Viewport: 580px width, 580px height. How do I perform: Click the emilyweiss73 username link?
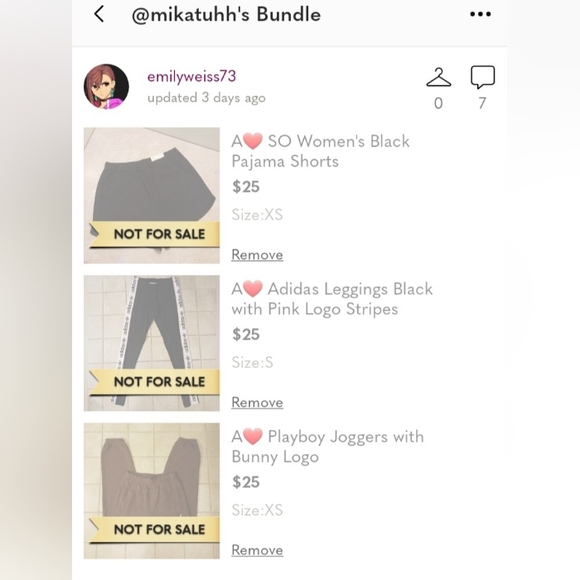point(192,76)
